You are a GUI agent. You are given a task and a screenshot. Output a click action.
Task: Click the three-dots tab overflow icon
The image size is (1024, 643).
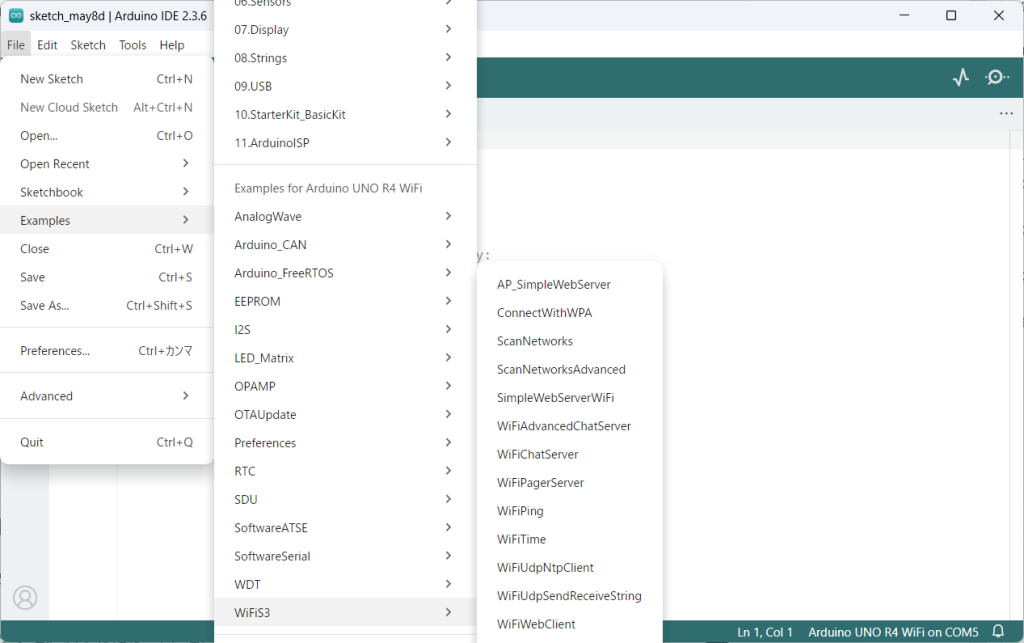[x=1006, y=114]
